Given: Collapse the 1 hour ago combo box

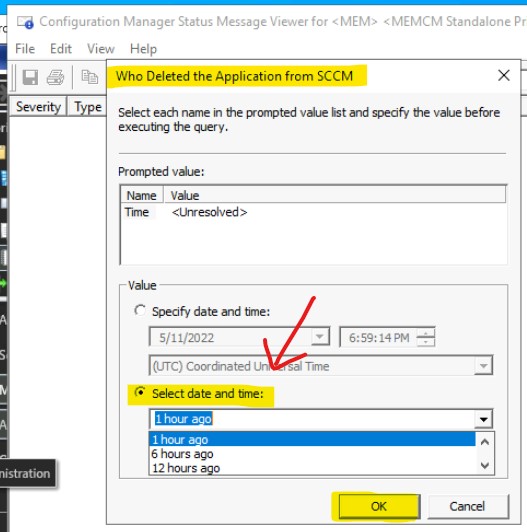Looking at the screenshot, I should pyautogui.click(x=484, y=419).
